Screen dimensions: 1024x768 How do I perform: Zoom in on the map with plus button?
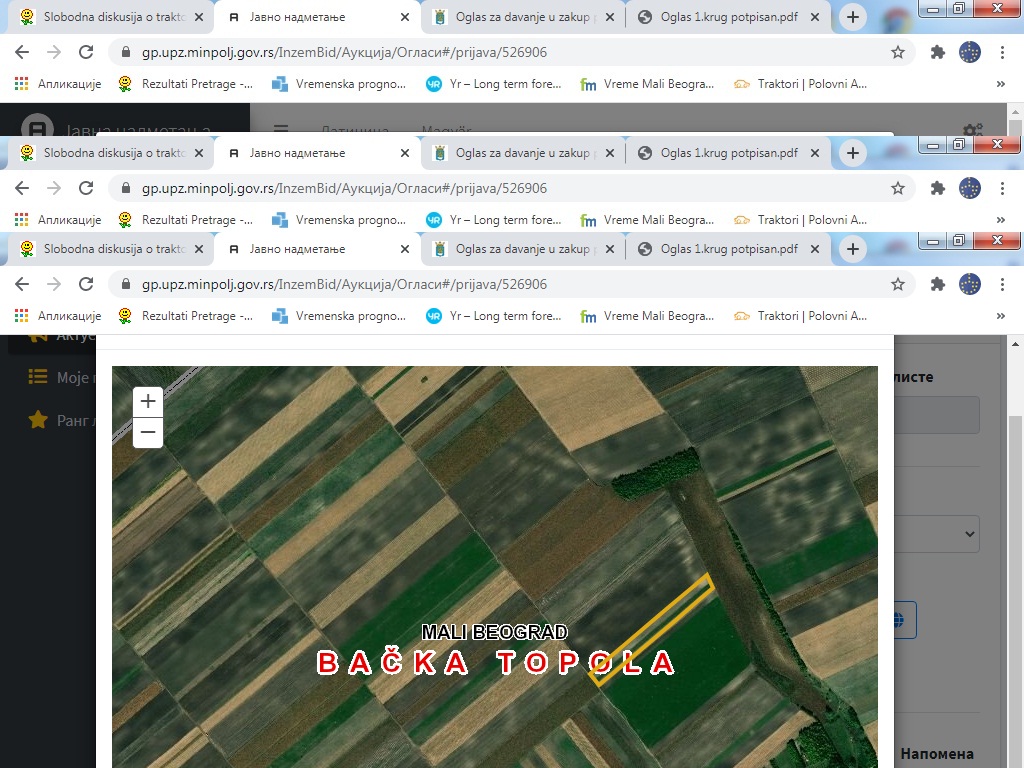click(148, 401)
